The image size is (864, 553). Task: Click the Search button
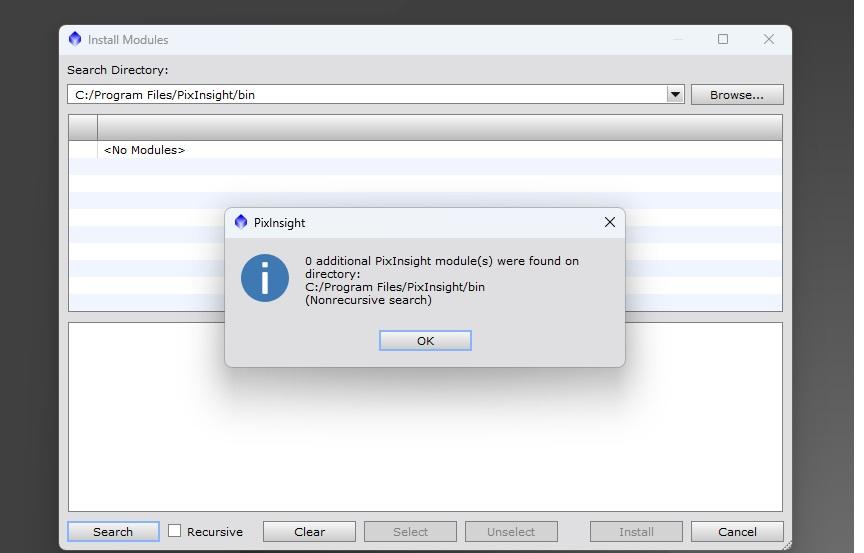[113, 531]
